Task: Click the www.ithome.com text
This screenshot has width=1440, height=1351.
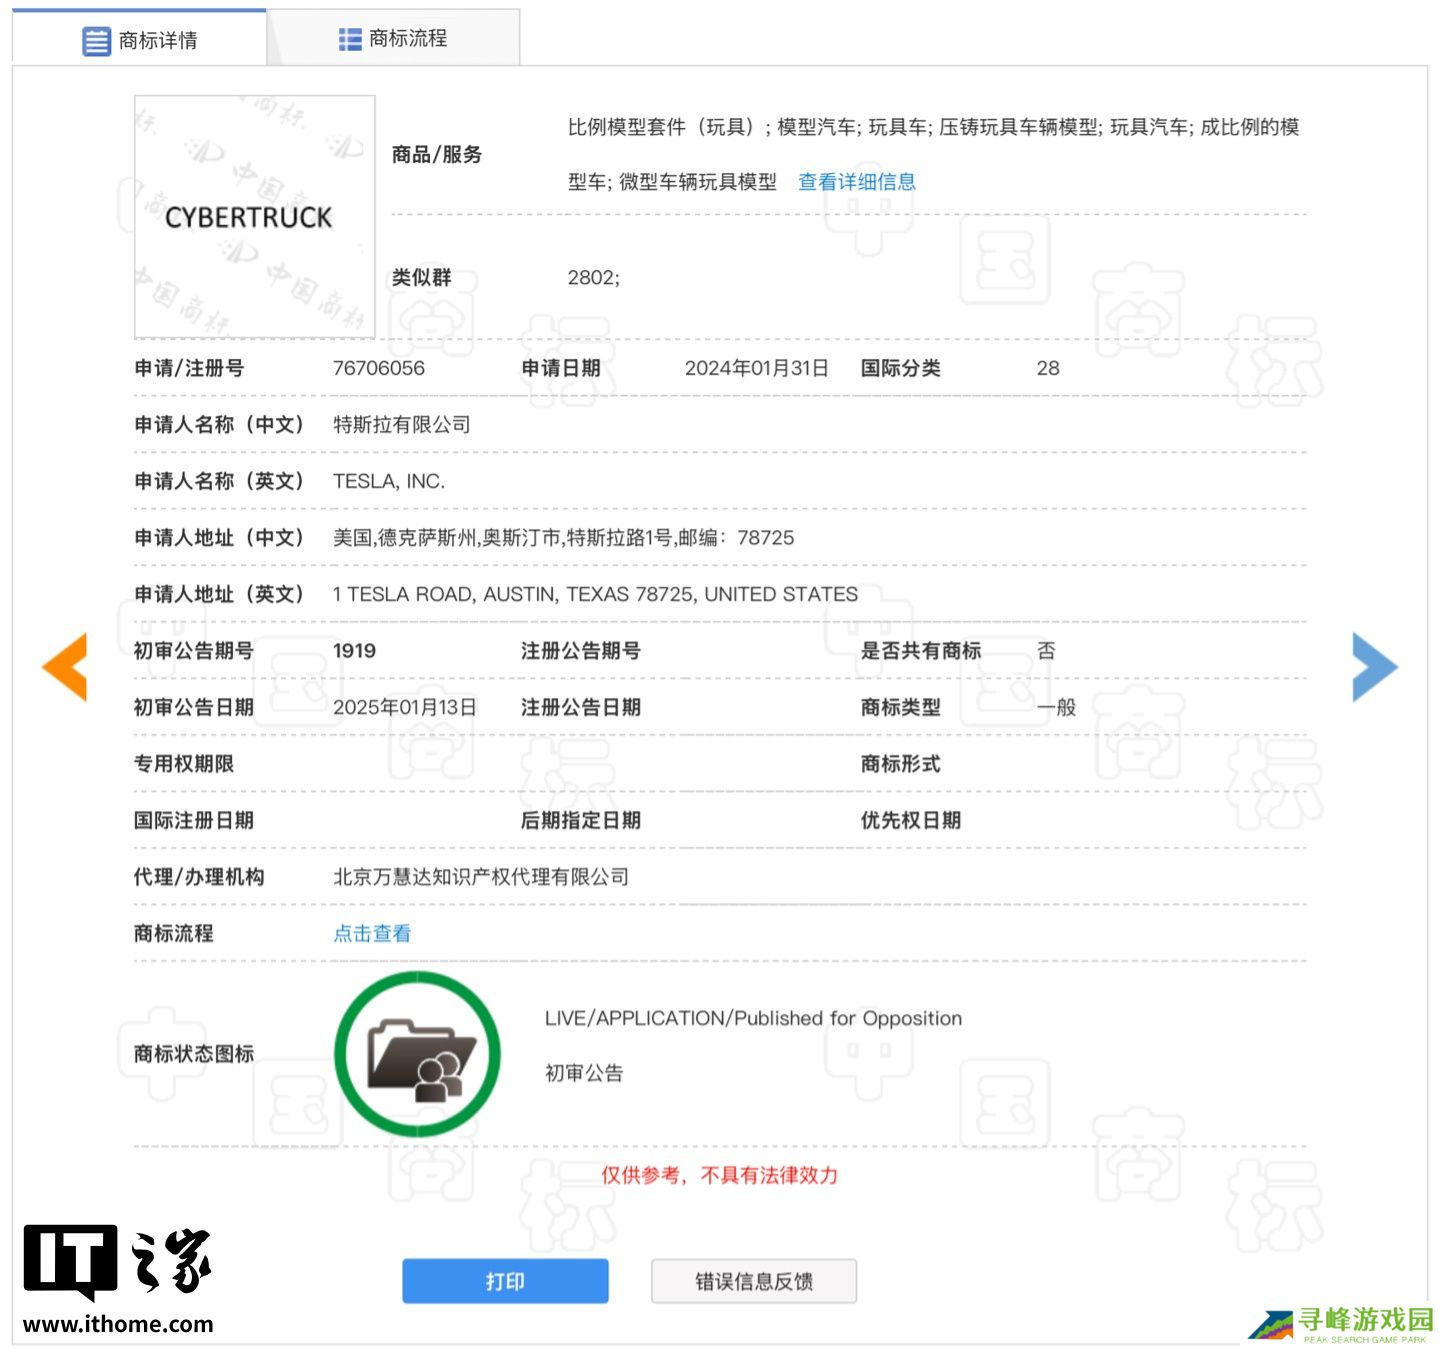Action: (118, 1324)
